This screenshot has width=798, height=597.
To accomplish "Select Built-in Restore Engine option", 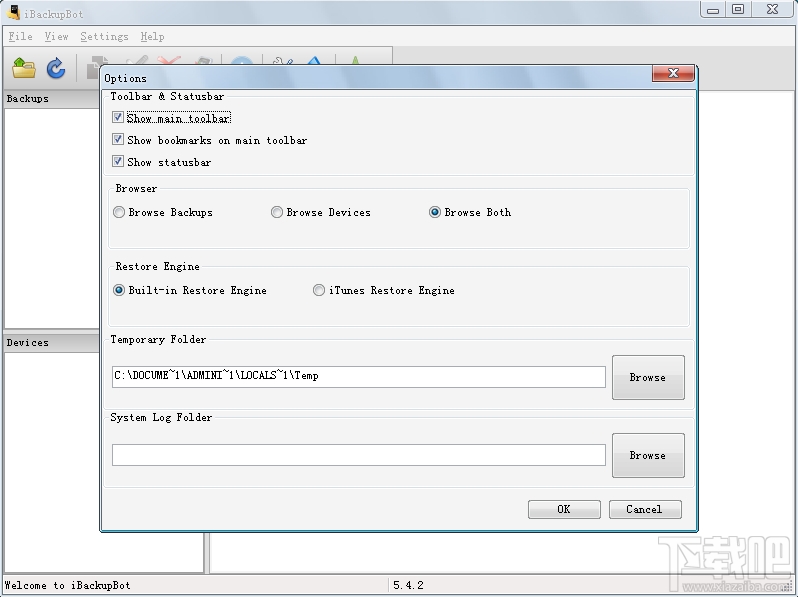I will pos(119,290).
